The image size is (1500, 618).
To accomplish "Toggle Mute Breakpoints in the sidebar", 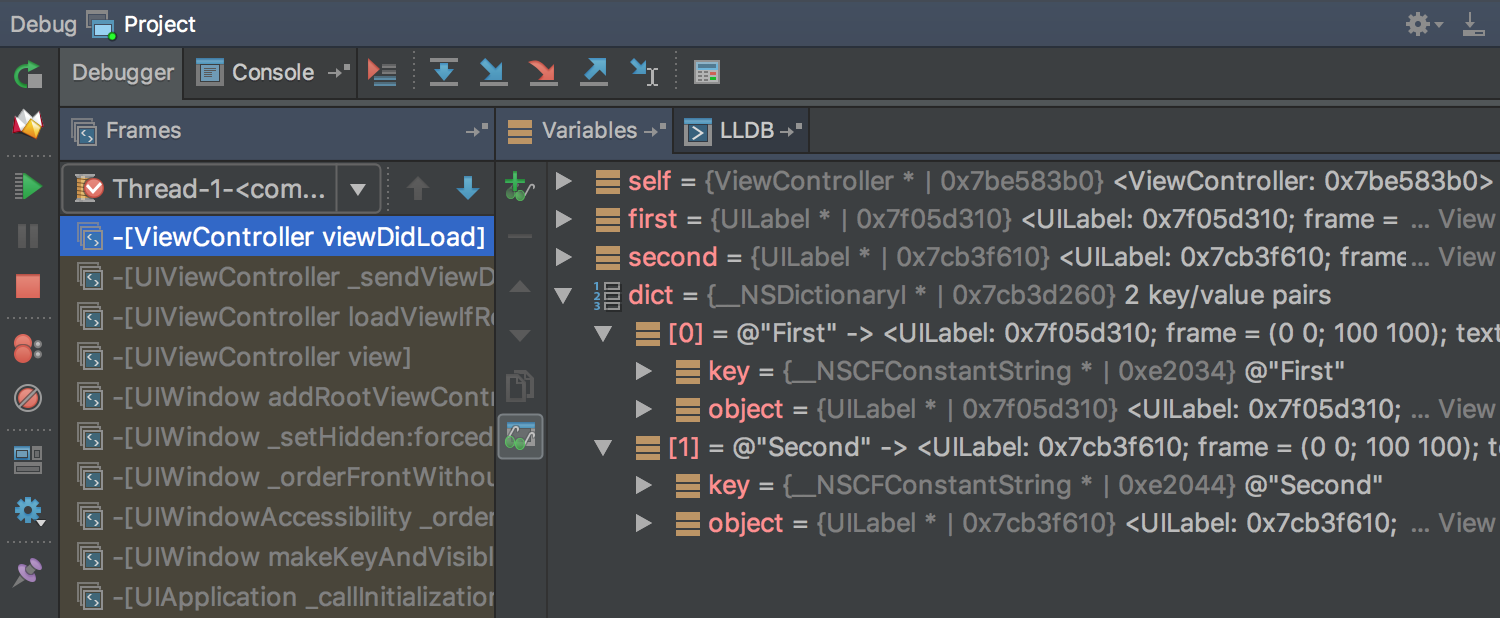I will point(28,400).
